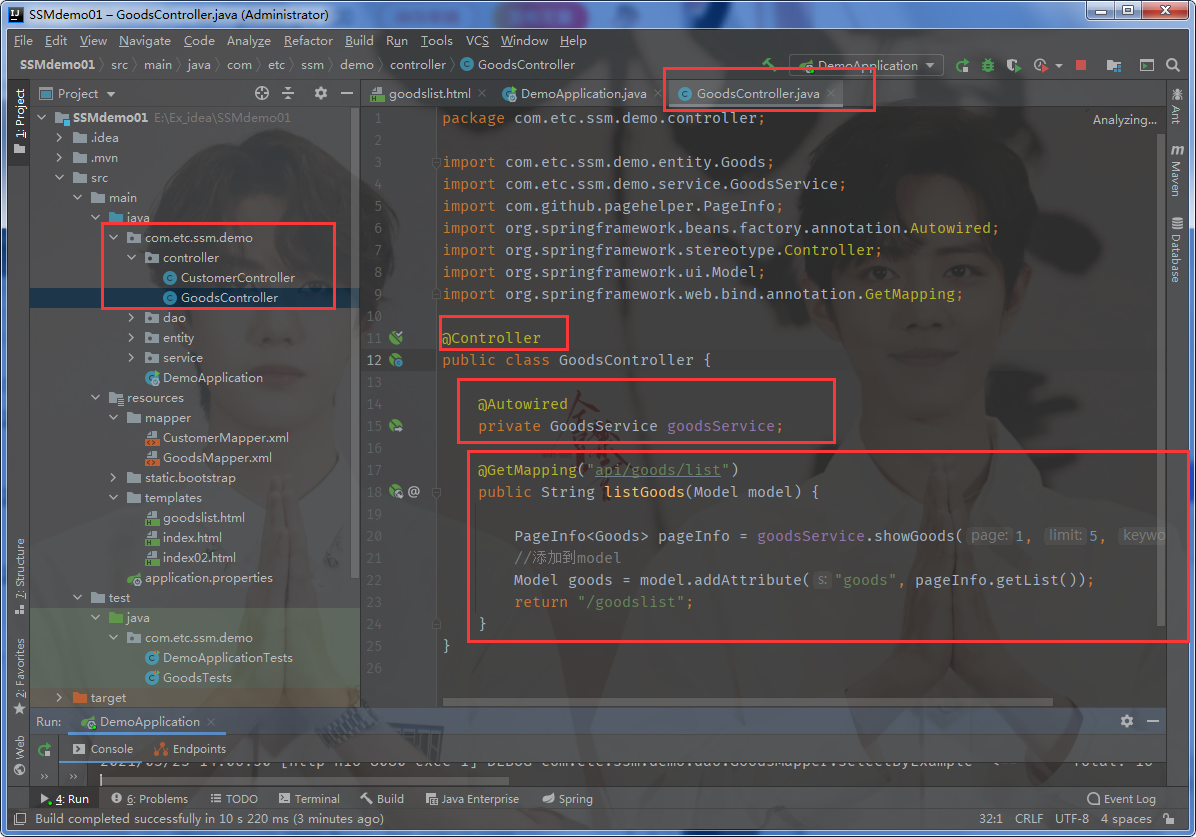The image size is (1196, 837).
Task: Show the Problems view from the status bar
Action: [150, 798]
